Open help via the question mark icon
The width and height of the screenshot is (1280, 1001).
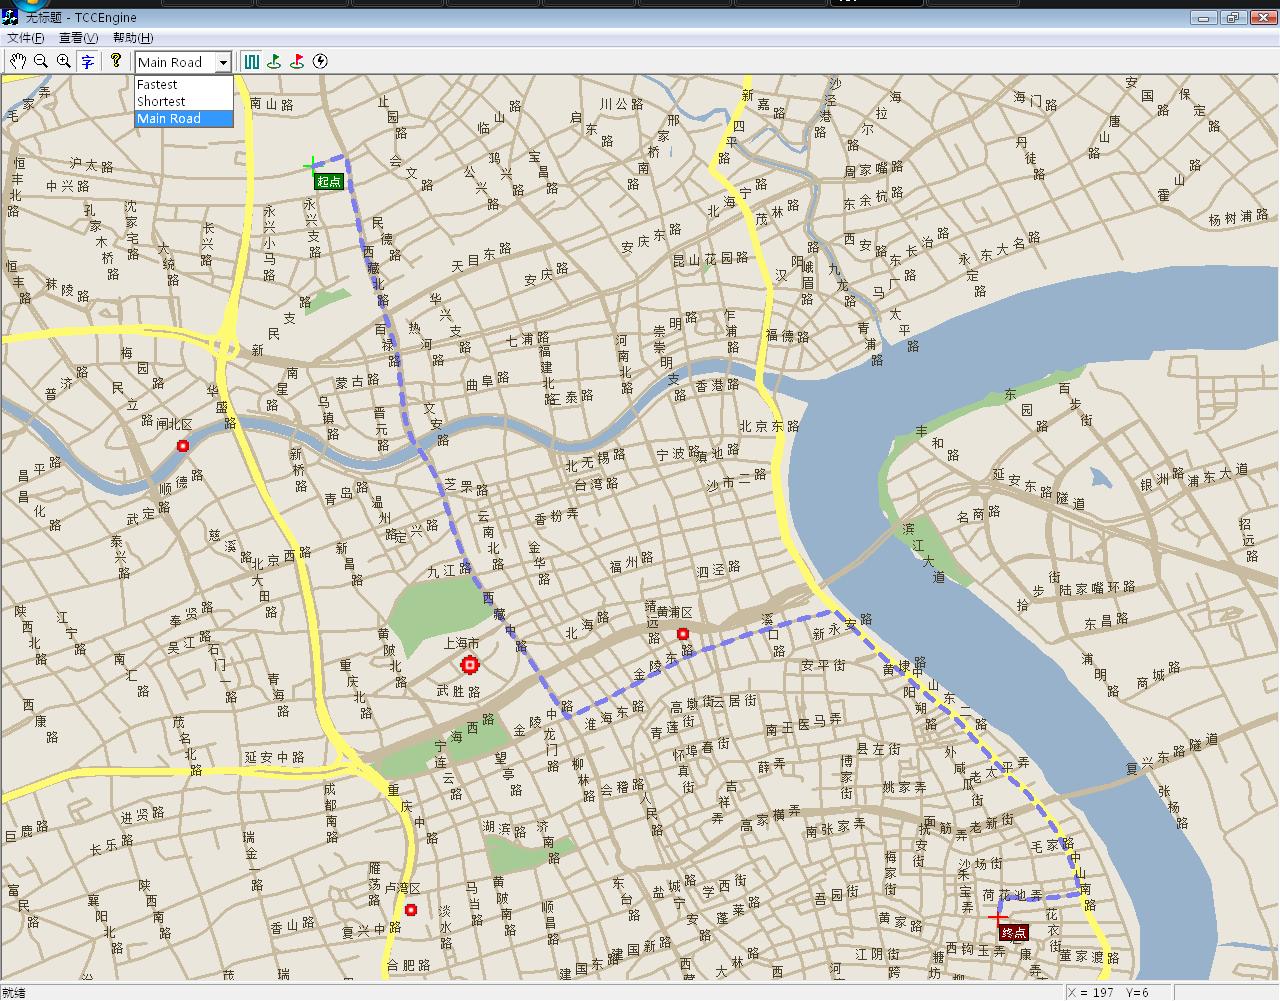(x=116, y=62)
